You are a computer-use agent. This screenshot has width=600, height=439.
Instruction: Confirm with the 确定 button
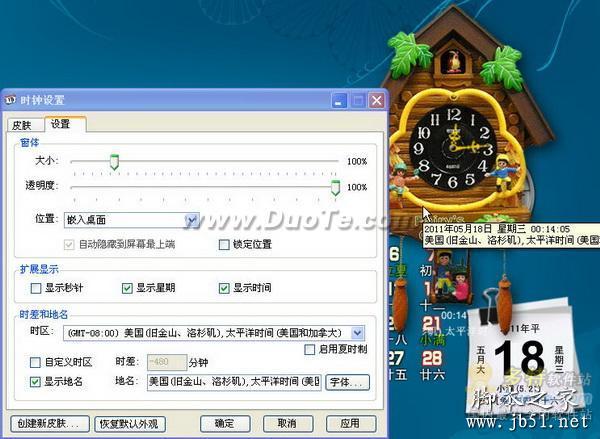[x=225, y=423]
